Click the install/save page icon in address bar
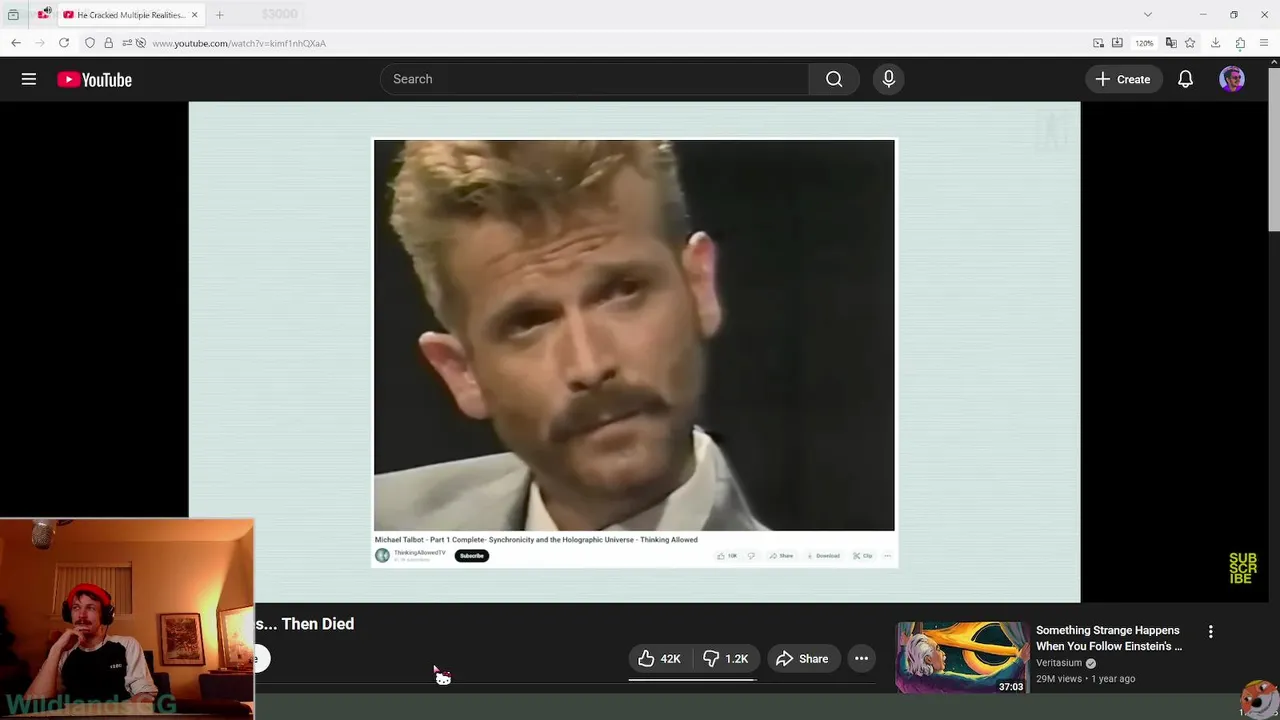 click(x=1117, y=43)
